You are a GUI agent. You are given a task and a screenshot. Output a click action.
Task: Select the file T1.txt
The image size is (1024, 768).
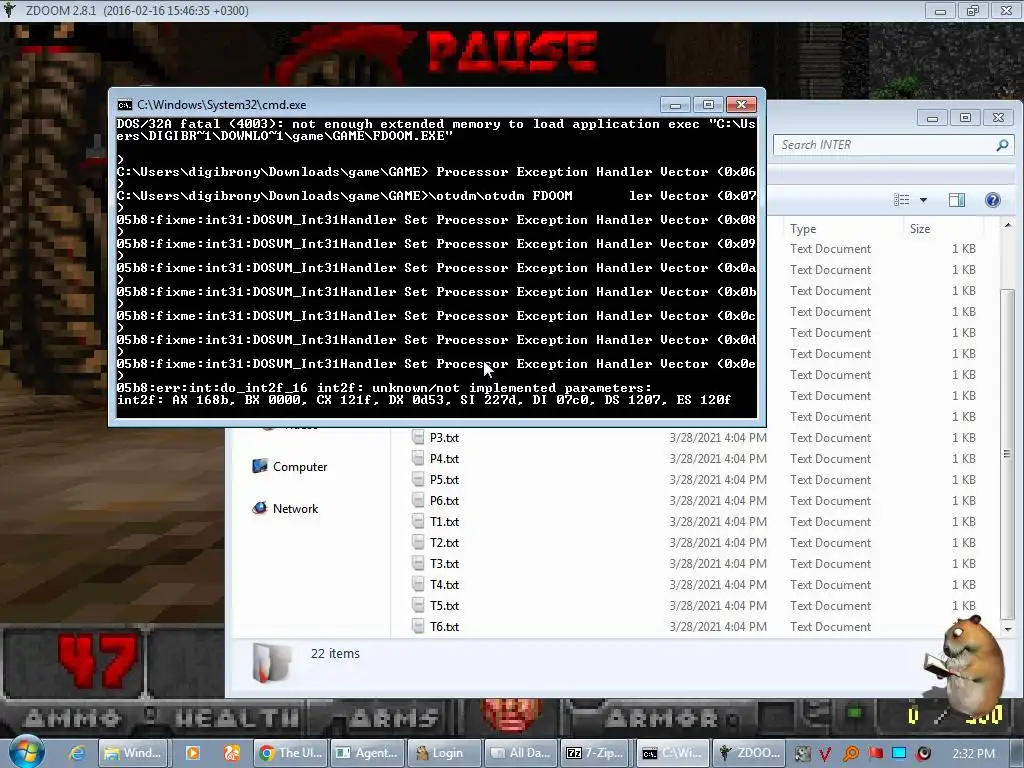444,521
